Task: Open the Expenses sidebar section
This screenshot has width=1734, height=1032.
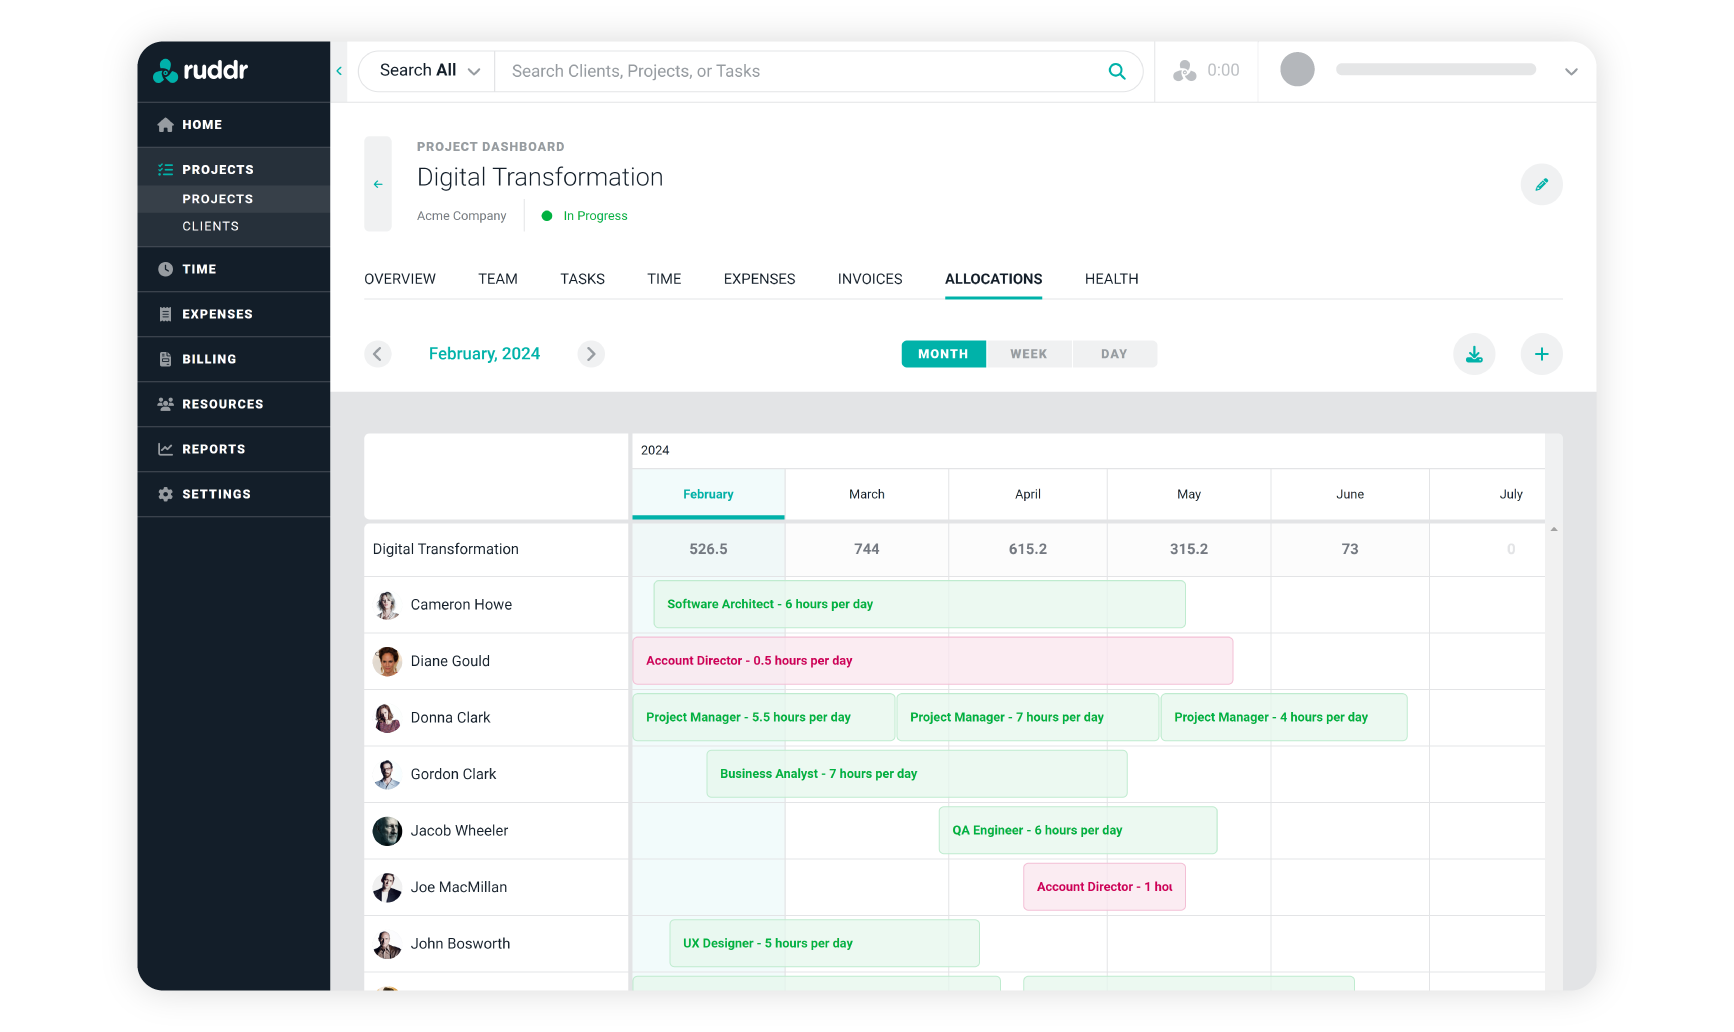Action: click(x=215, y=313)
